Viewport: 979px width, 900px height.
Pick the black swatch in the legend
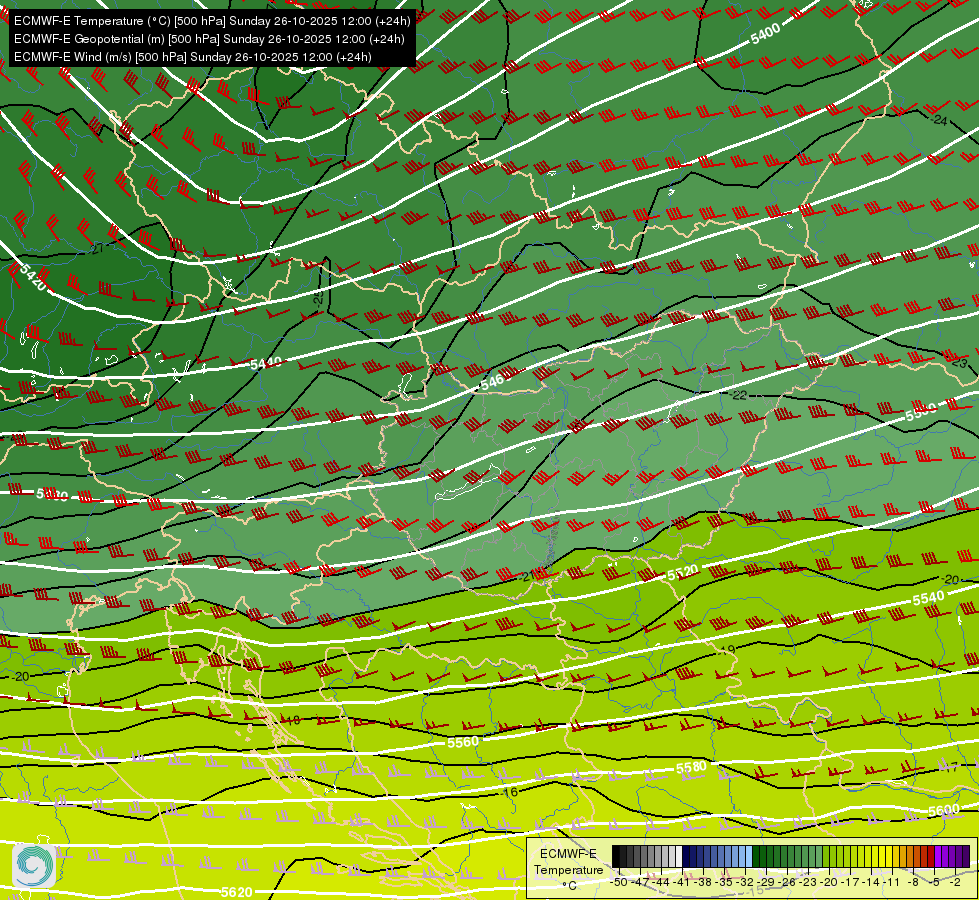(x=616, y=856)
